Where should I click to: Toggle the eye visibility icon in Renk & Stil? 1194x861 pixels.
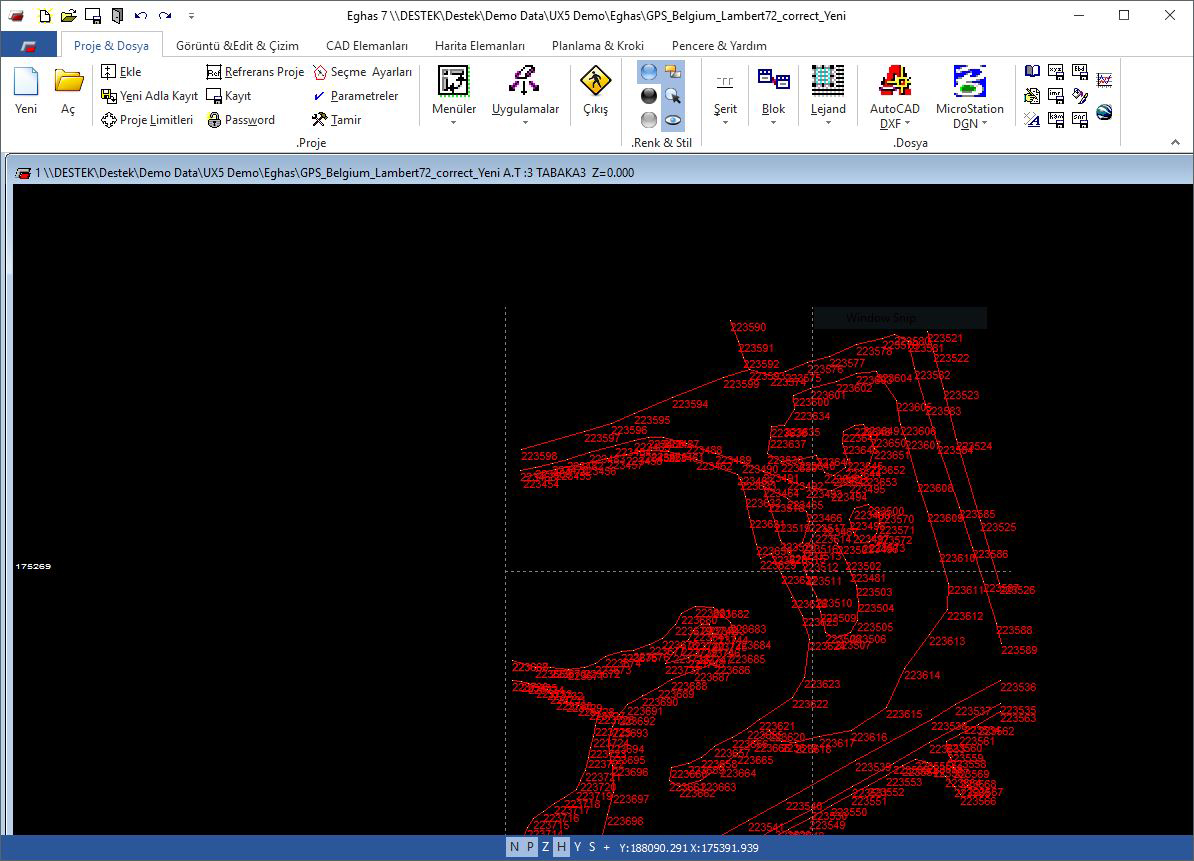pyautogui.click(x=673, y=120)
